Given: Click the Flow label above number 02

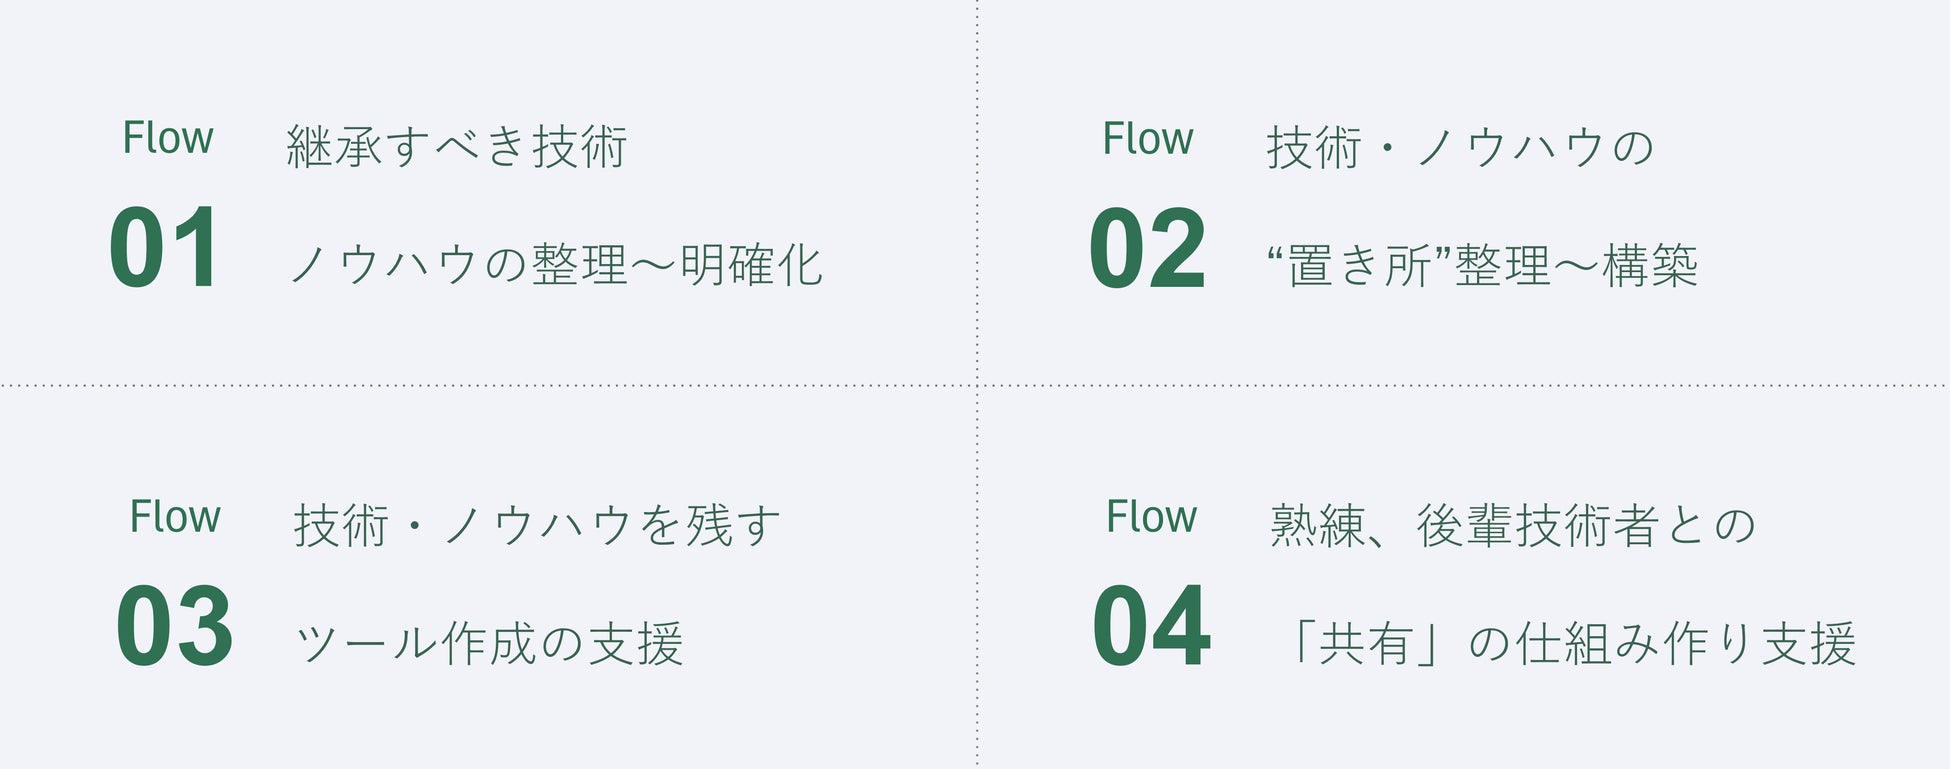Looking at the screenshot, I should tap(1147, 138).
